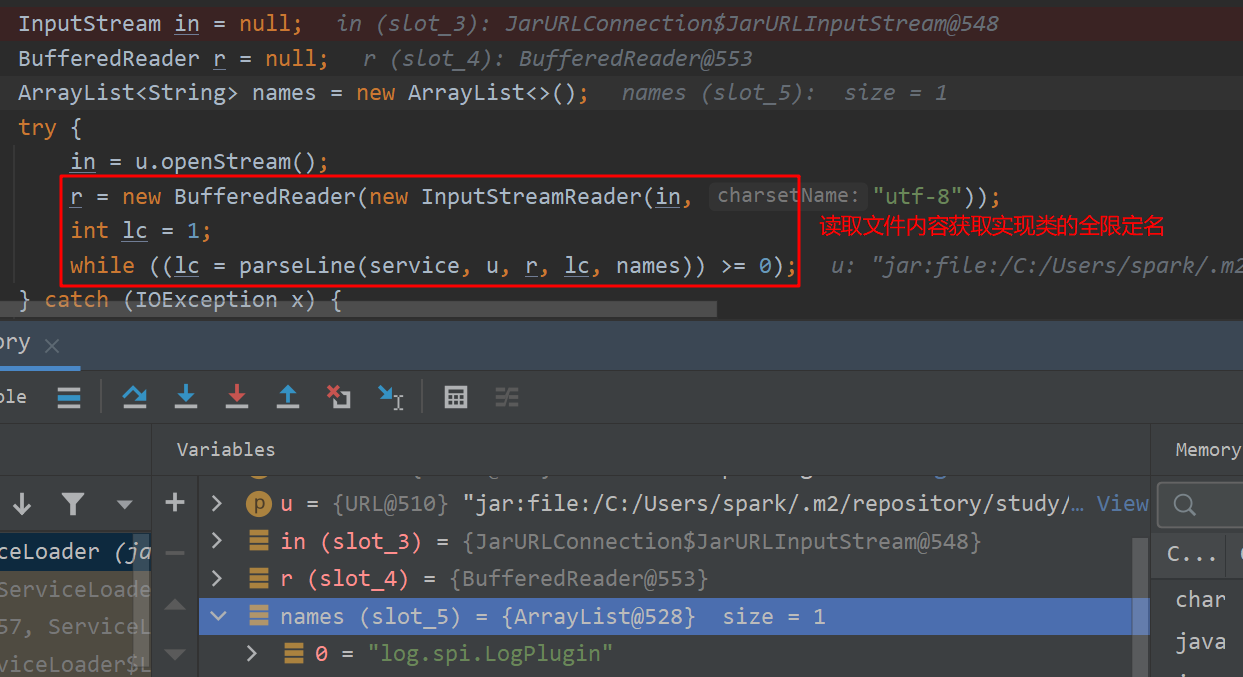
Task: Click the red Force Step Into icon
Action: 236,397
